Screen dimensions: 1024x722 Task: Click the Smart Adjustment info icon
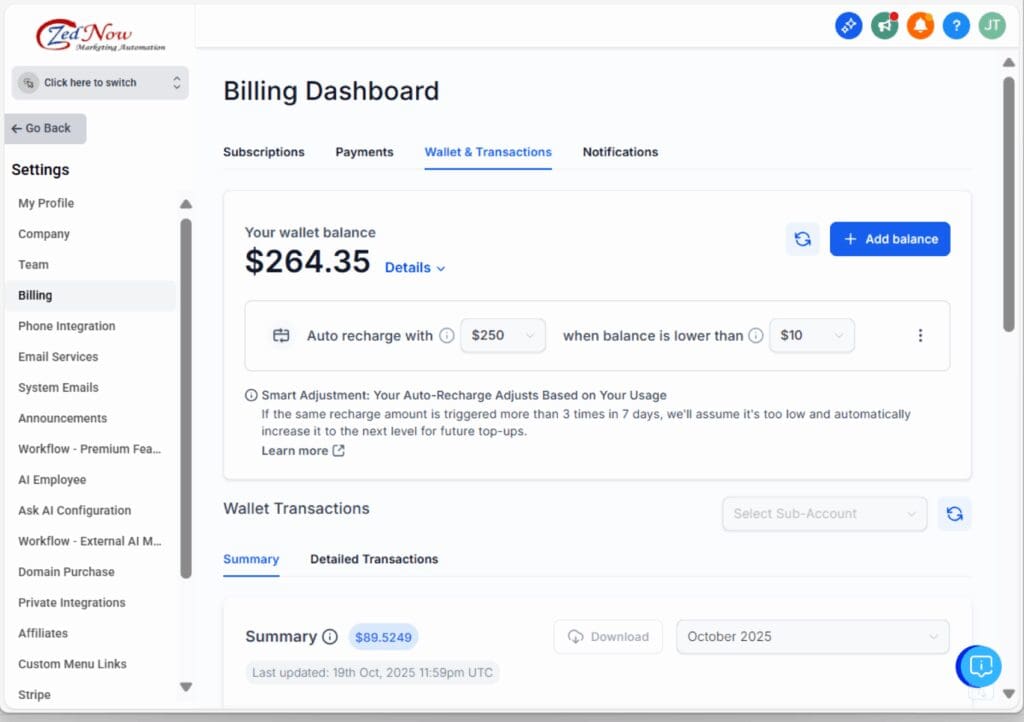click(250, 394)
